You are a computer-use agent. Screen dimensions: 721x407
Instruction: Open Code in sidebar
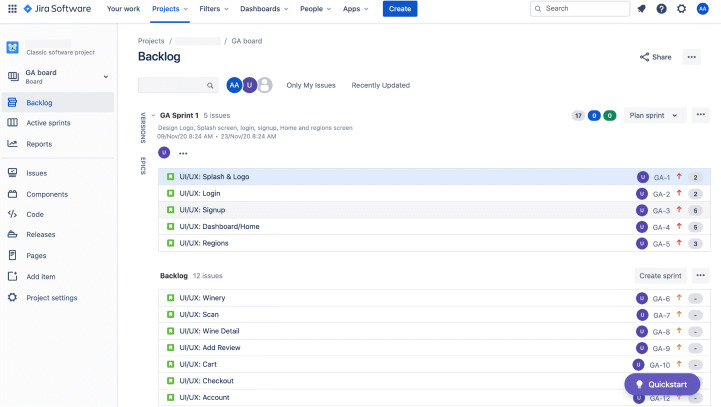pyautogui.click(x=58, y=214)
